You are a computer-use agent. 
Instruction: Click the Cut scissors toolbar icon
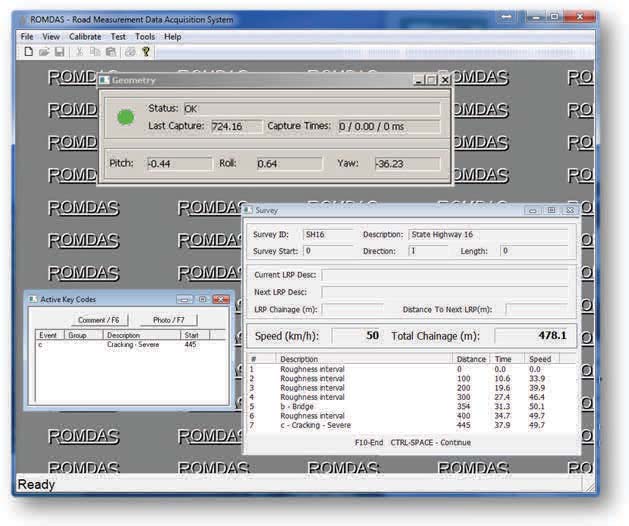[x=80, y=51]
